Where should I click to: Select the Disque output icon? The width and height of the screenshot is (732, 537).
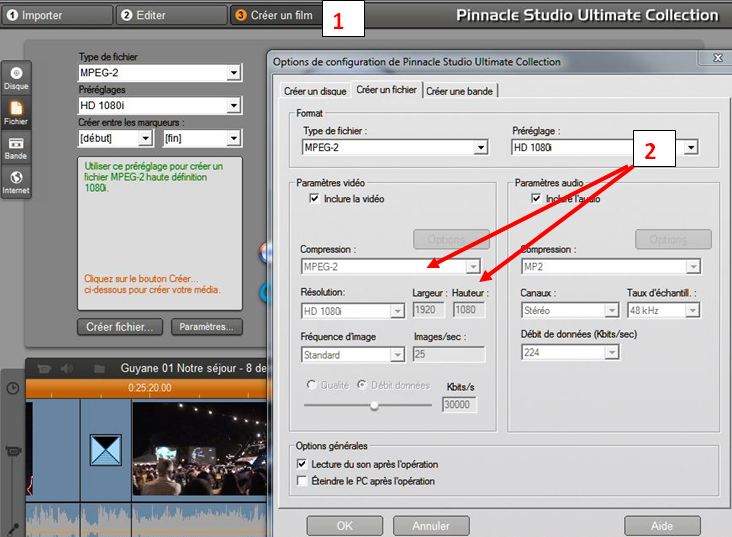pyautogui.click(x=16, y=78)
